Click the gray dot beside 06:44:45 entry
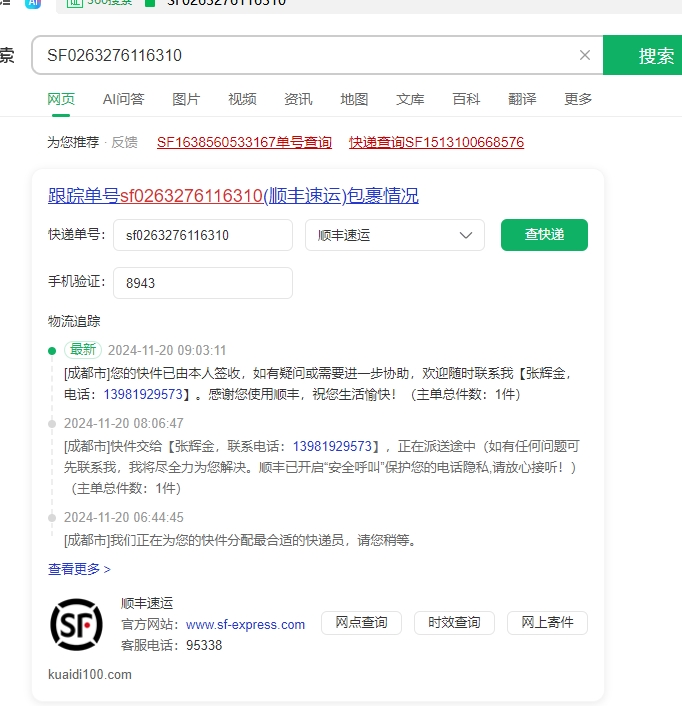Viewport: 682px width, 706px height. (52, 518)
